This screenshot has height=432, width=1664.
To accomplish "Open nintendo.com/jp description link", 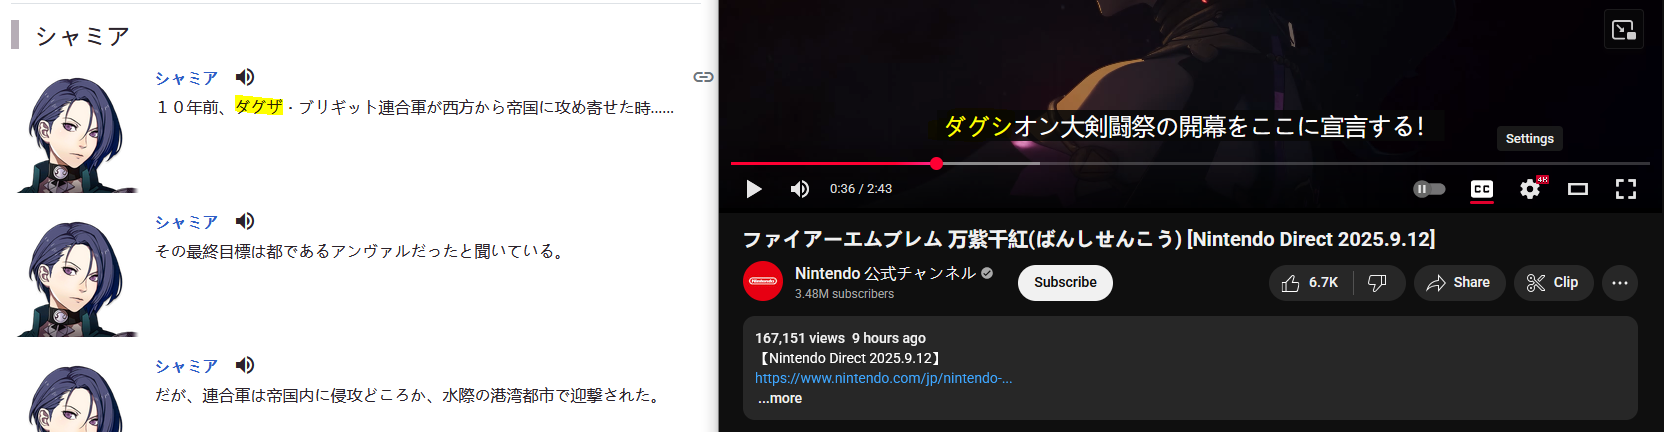I will 884,378.
